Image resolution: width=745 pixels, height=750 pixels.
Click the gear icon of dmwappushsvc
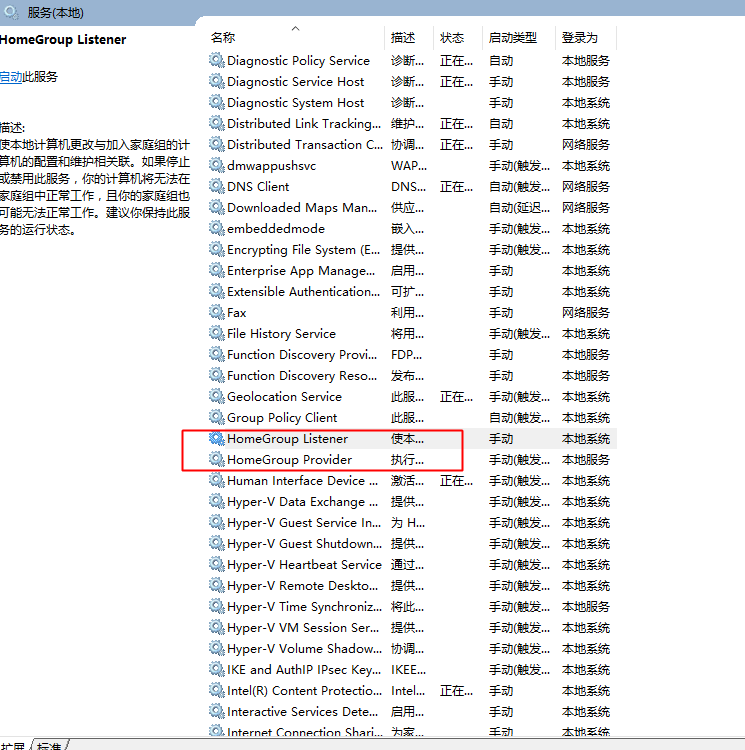pos(217,165)
